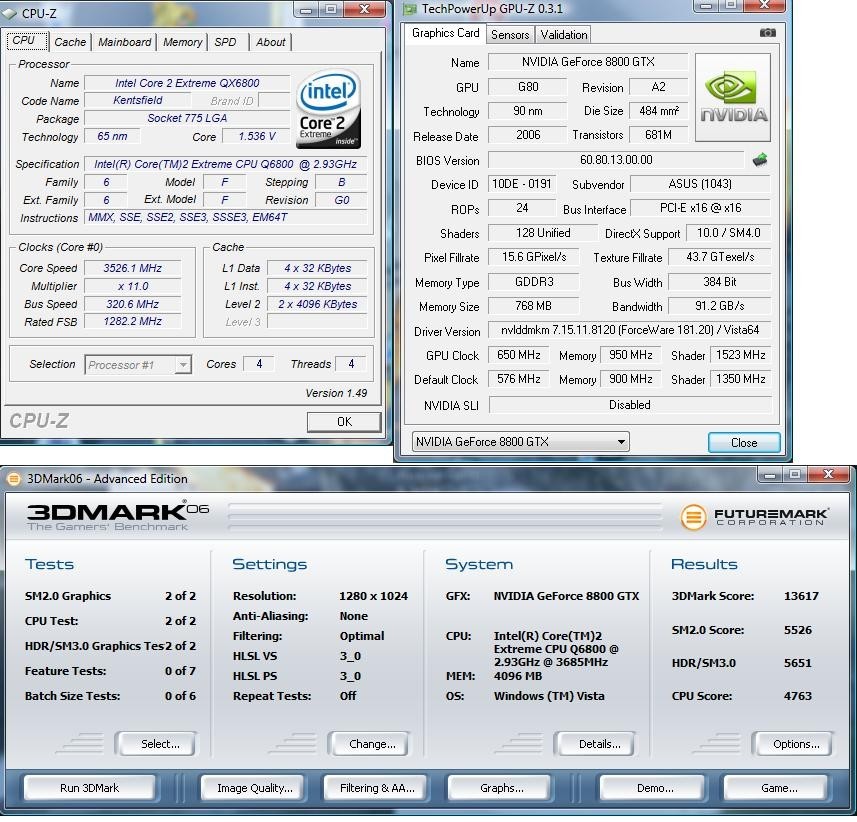Click the CPU Name field Intel Core 2 Extreme QX6800
The height and width of the screenshot is (822, 857).
187,83
